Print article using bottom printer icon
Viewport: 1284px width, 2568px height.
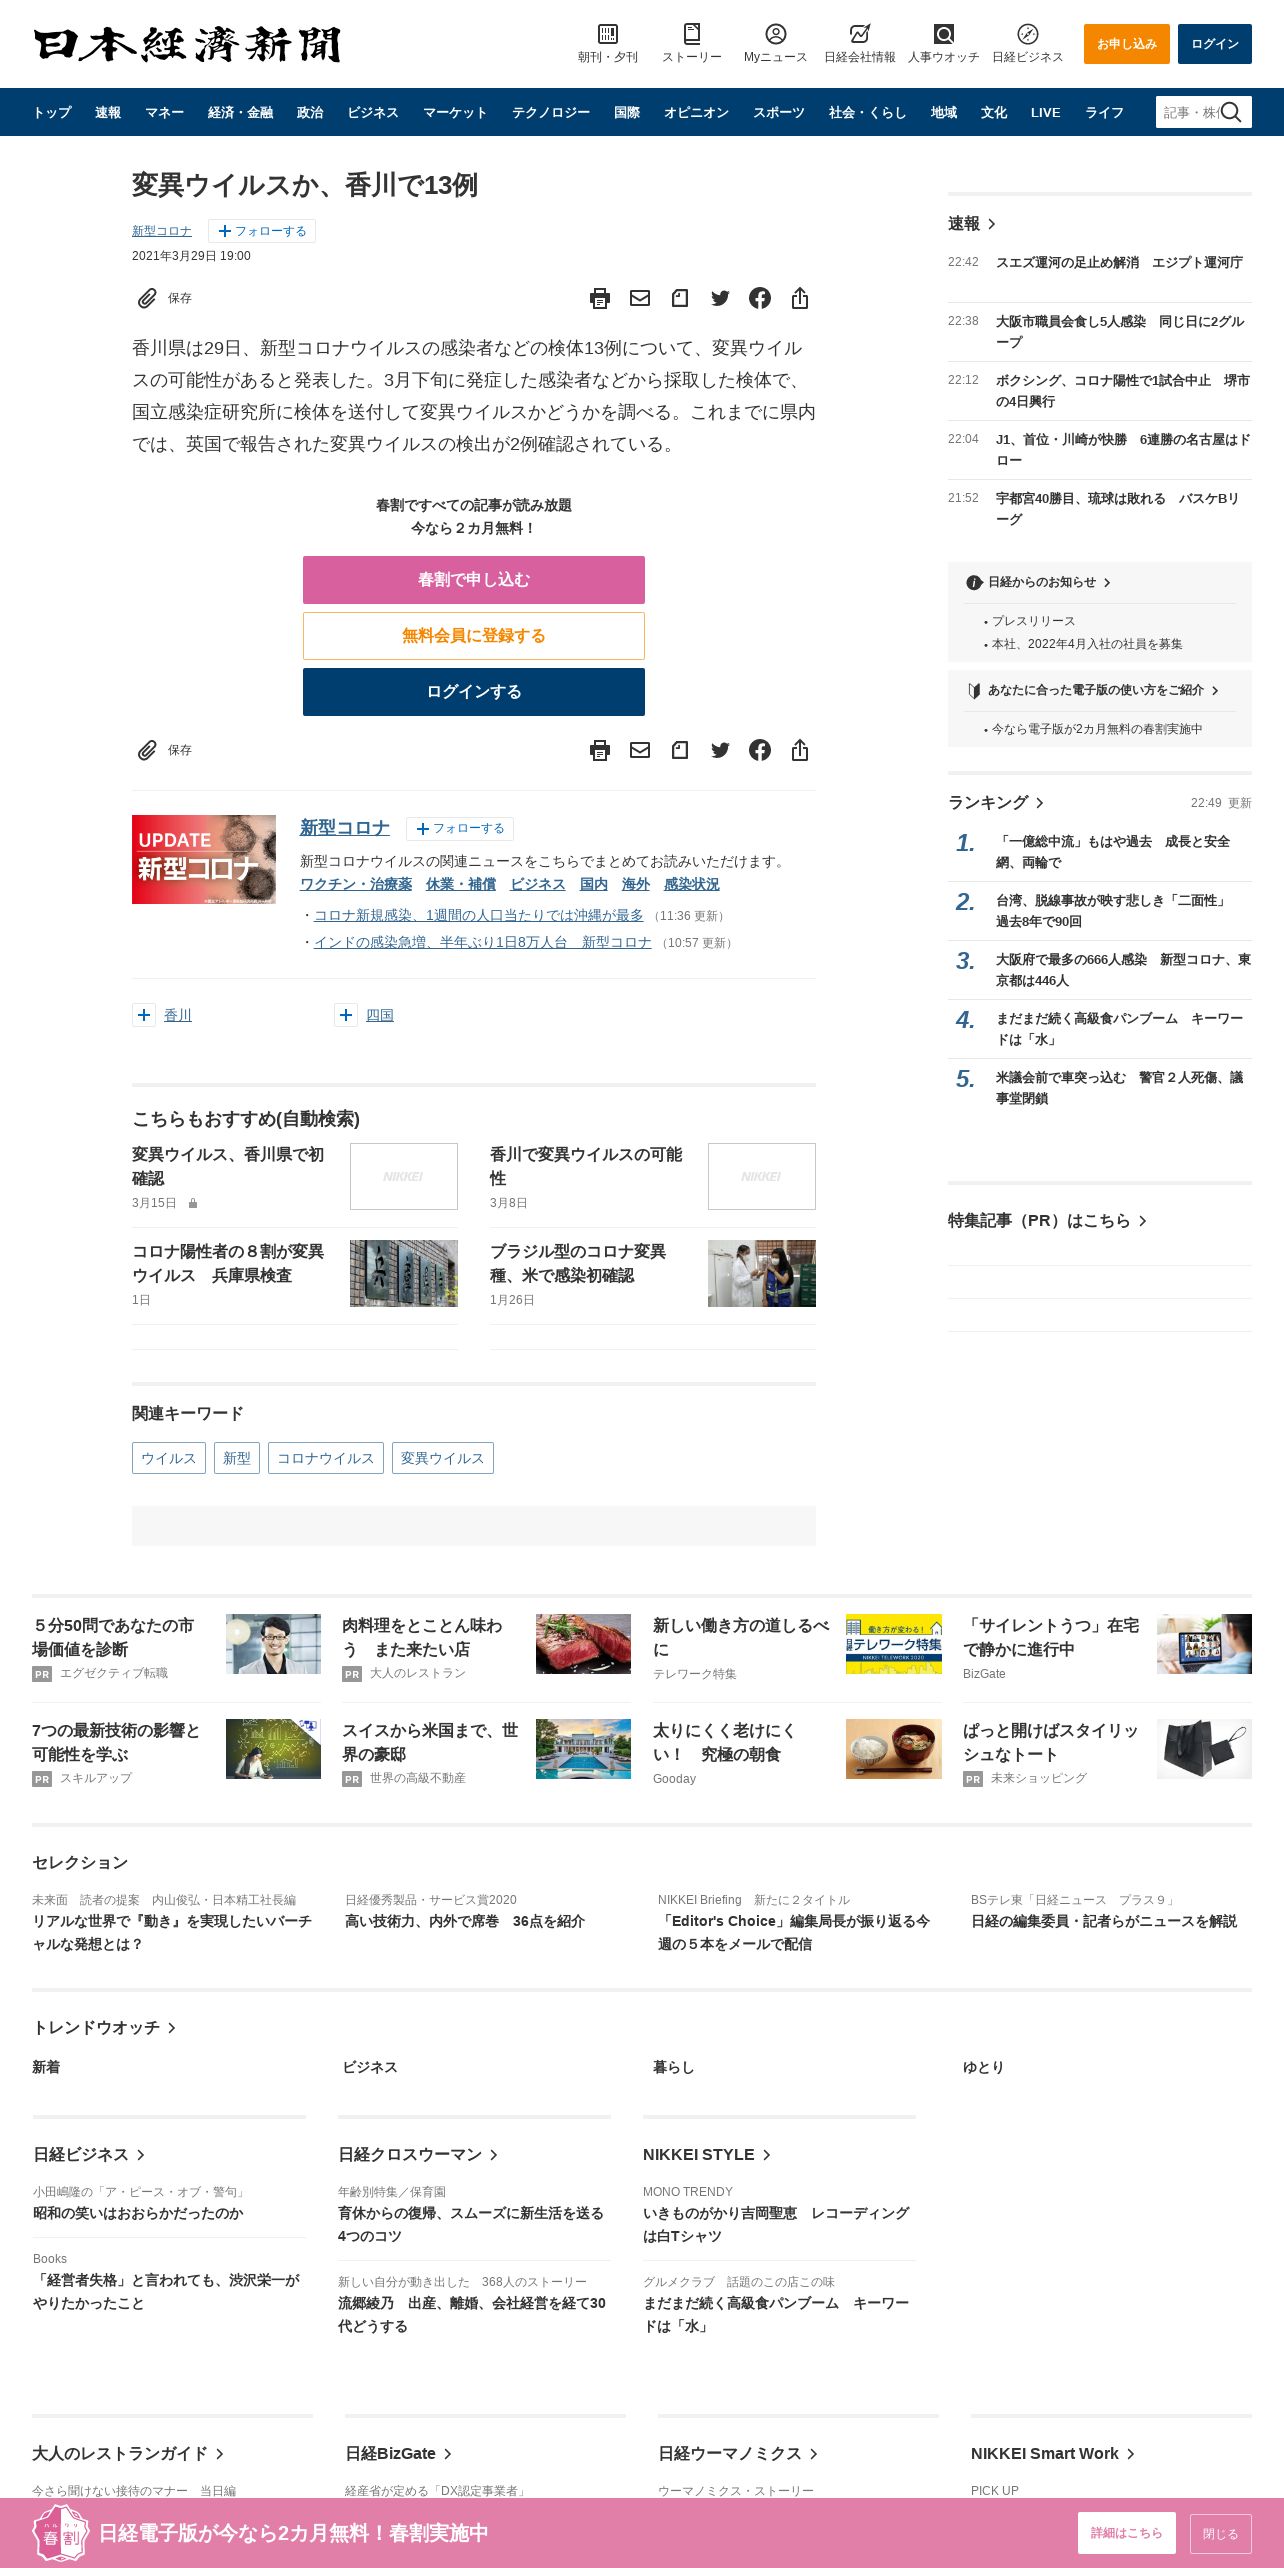point(600,750)
